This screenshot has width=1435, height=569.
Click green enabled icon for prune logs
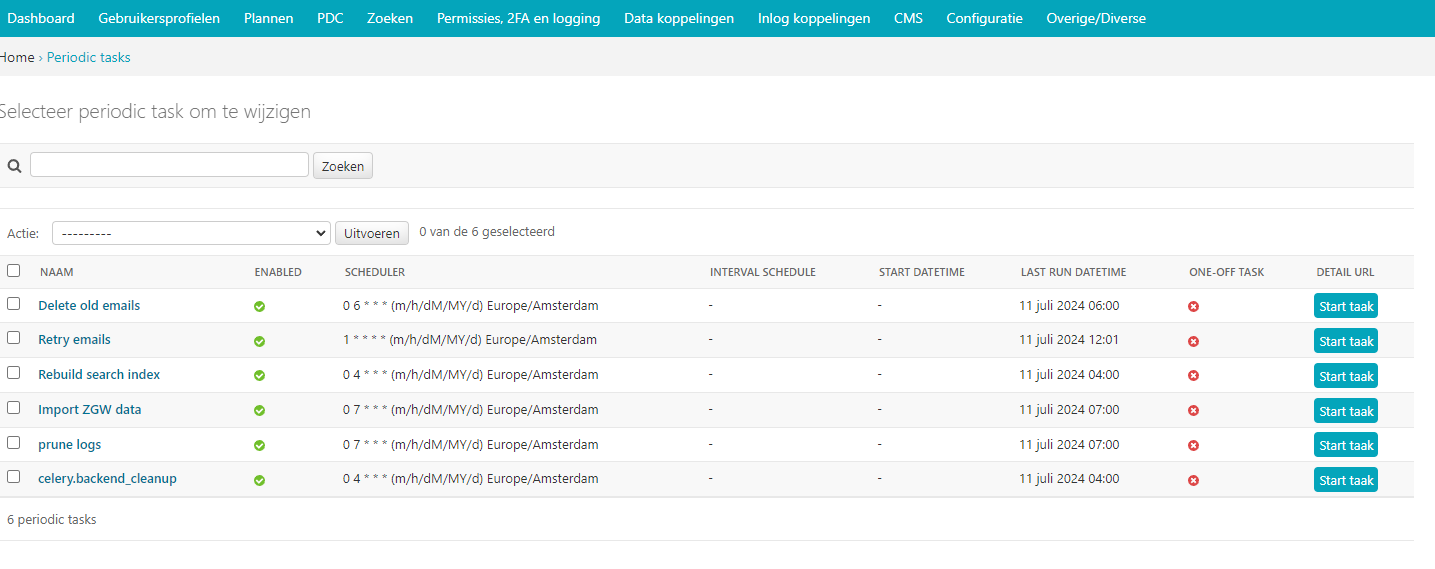[x=259, y=445]
